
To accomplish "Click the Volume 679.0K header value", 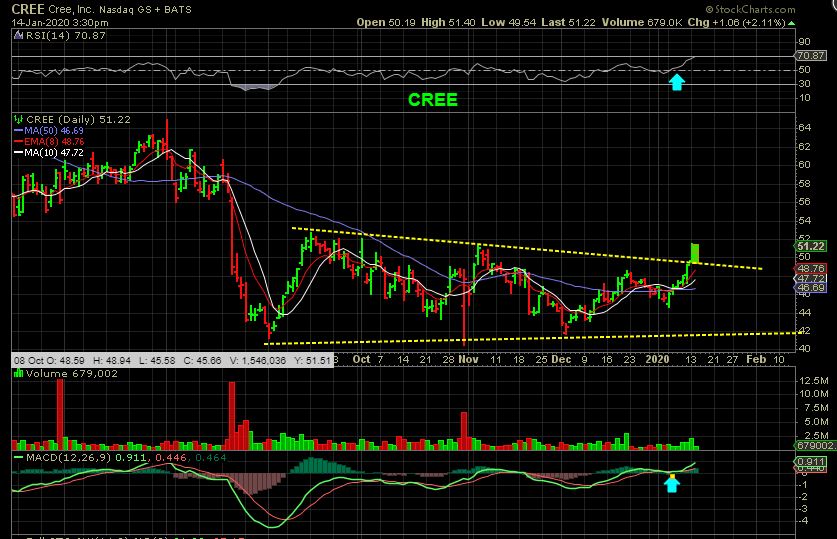I will 642,22.
